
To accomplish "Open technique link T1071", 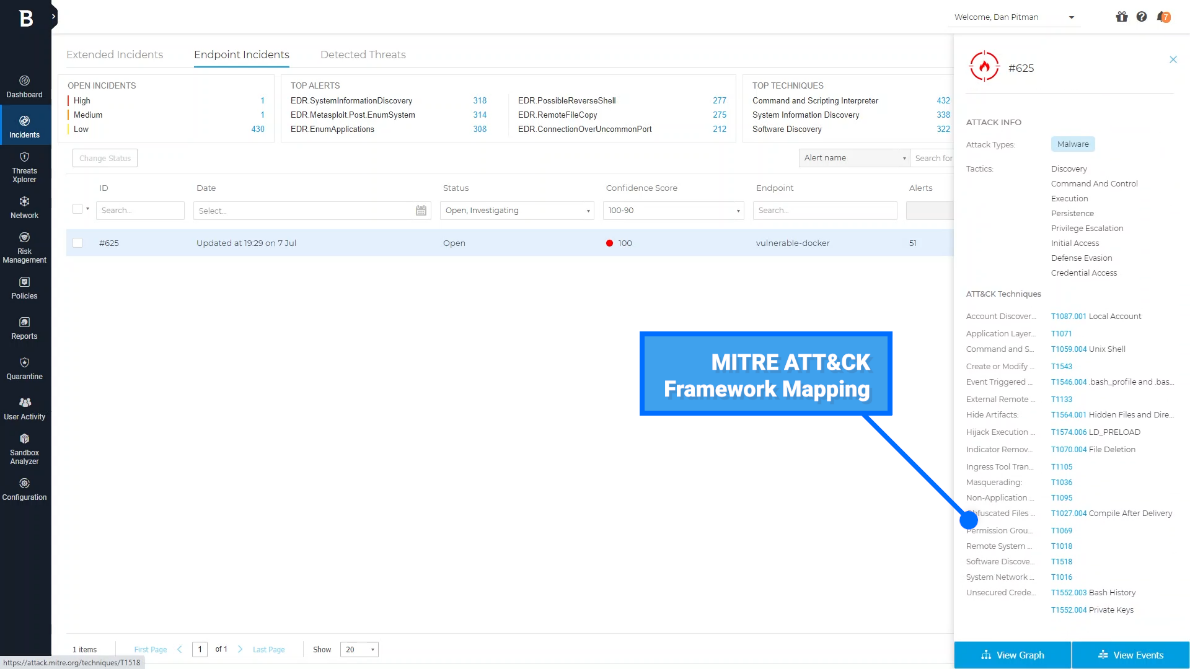I will [1061, 334].
